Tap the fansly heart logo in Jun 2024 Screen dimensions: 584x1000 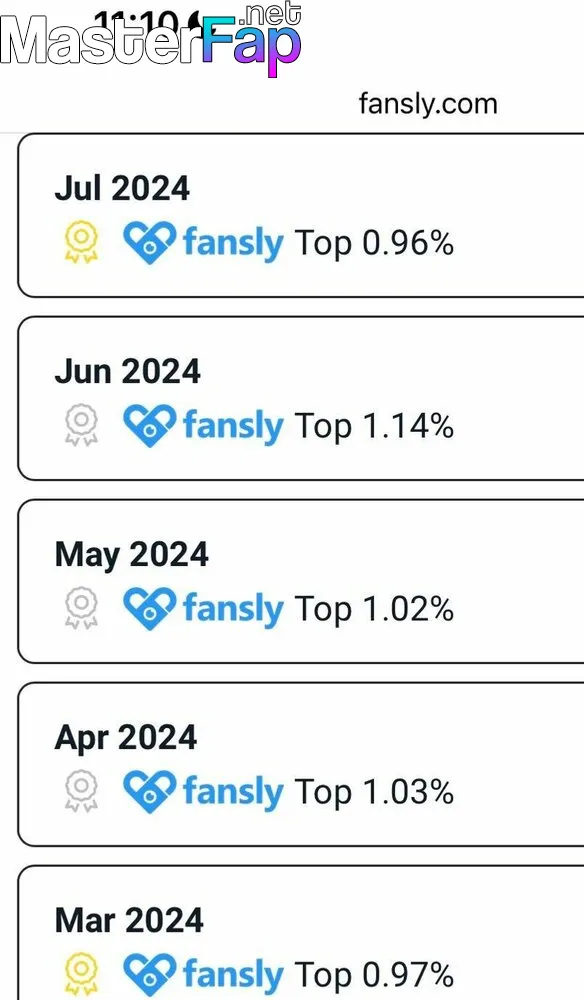tap(149, 425)
